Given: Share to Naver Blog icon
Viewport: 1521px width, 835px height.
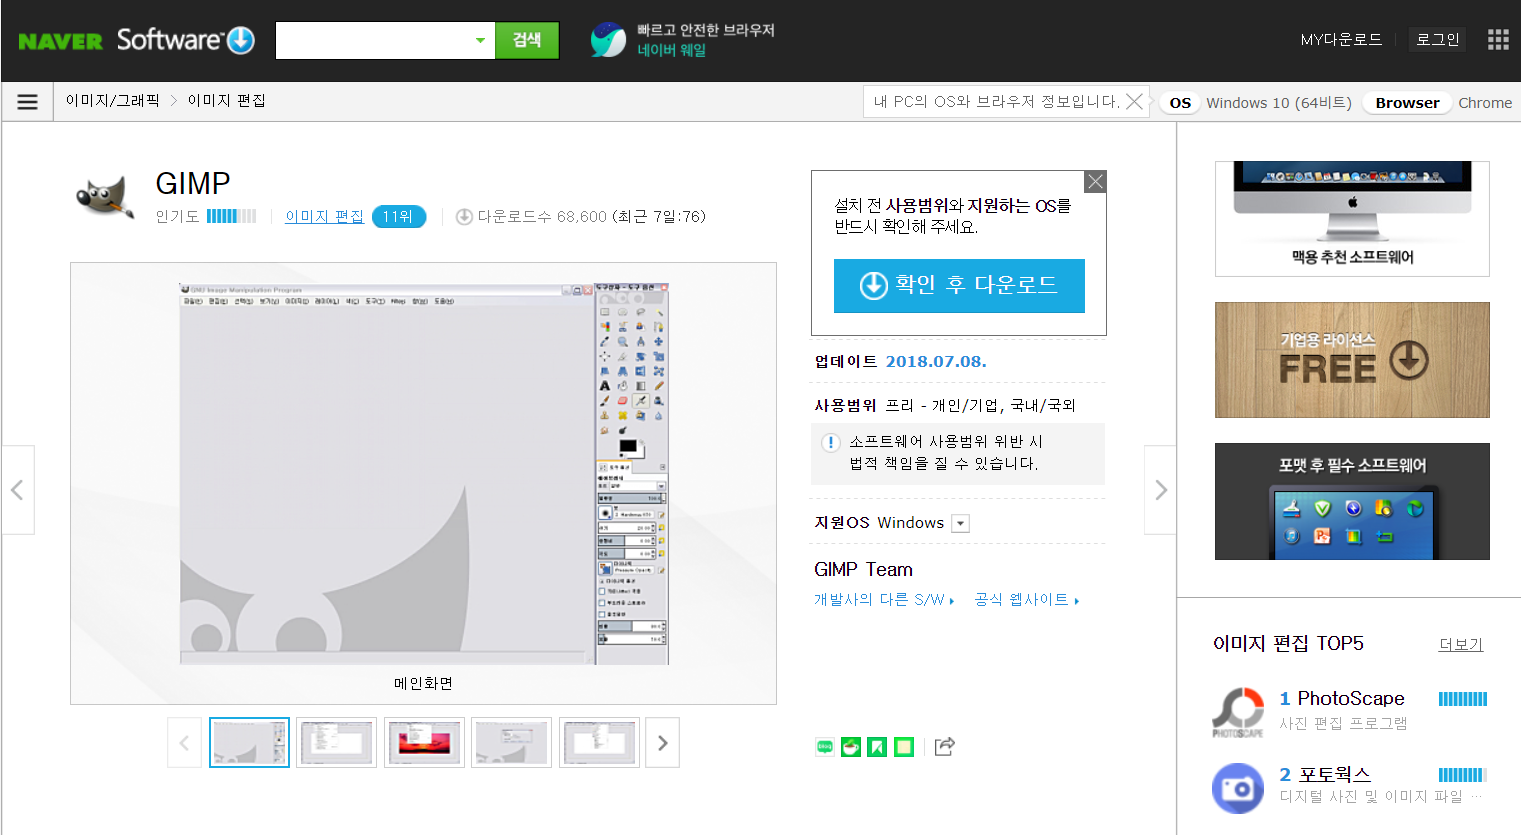Looking at the screenshot, I should pyautogui.click(x=825, y=746).
